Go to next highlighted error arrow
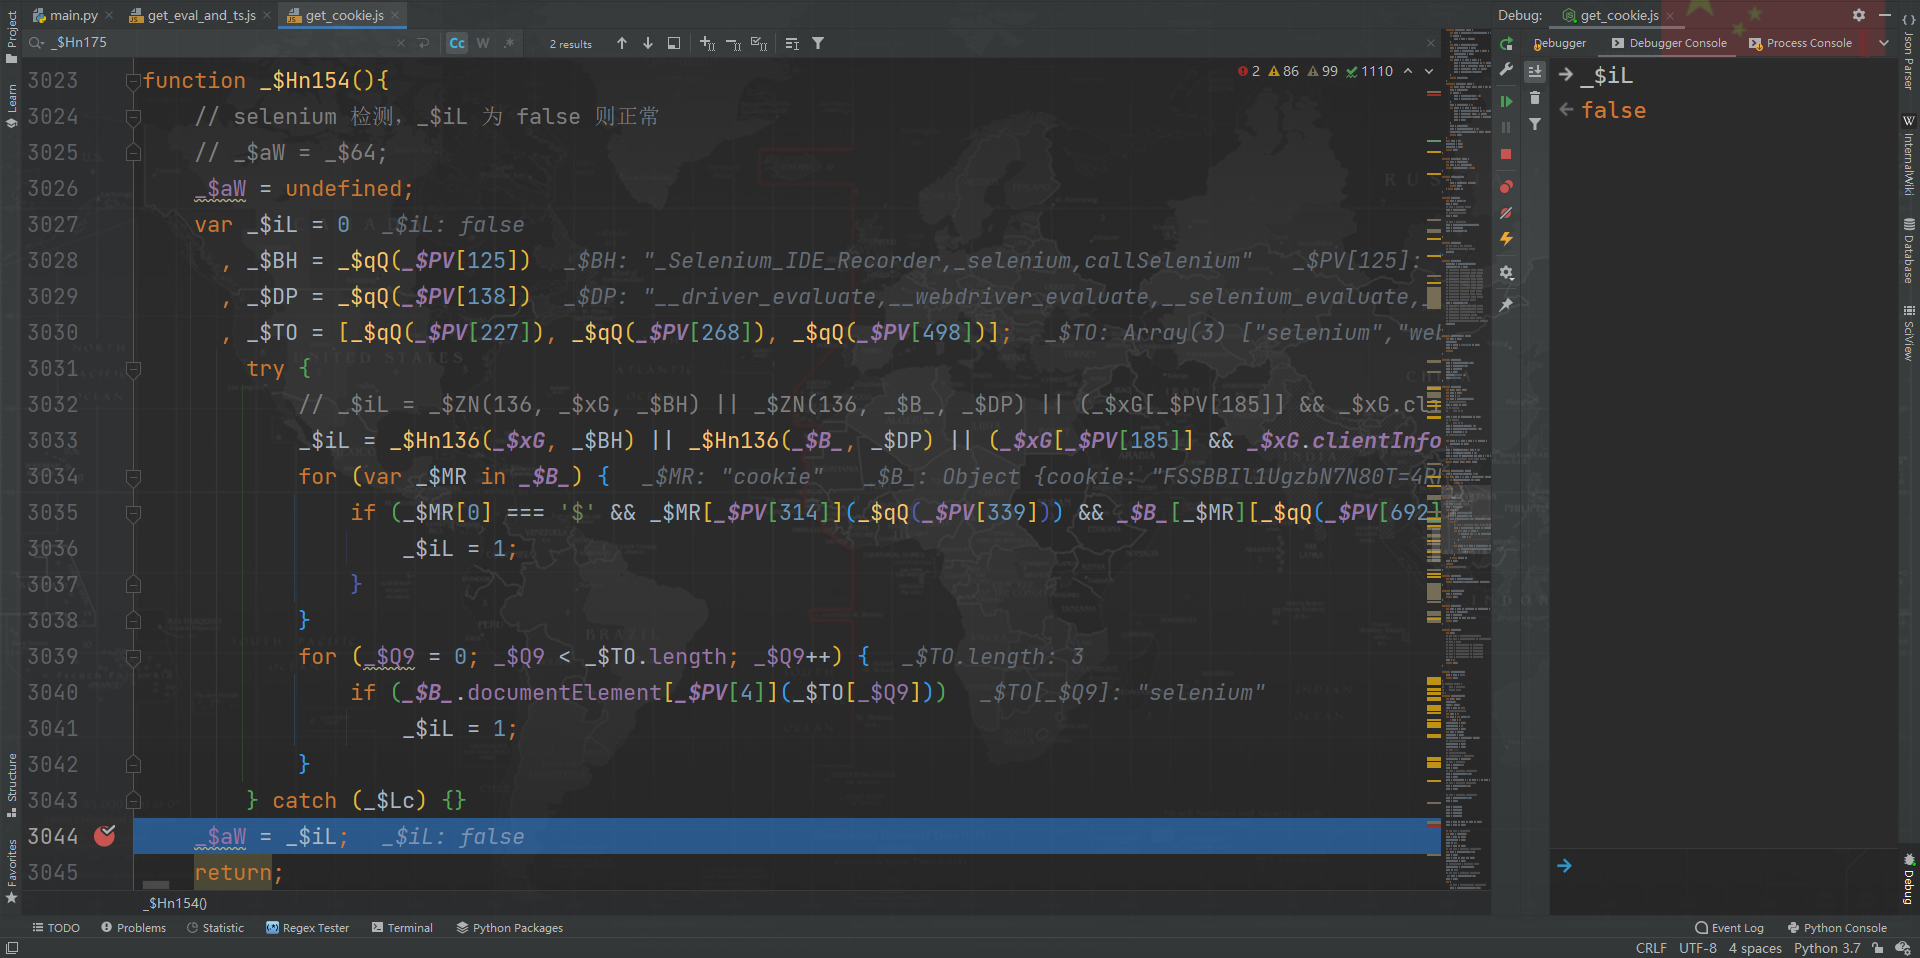The height and width of the screenshot is (958, 1920). (1429, 71)
